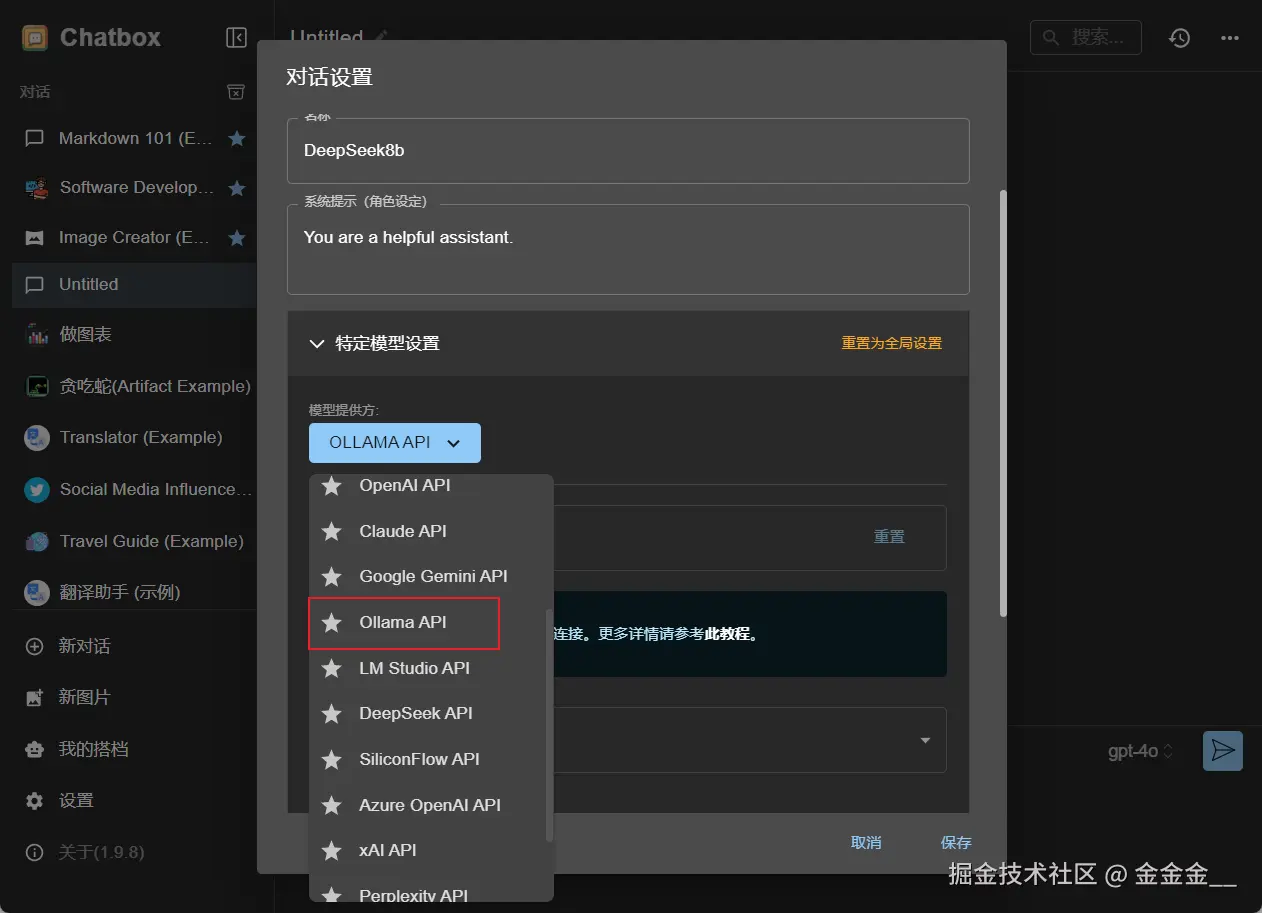
Task: Open the model select dropdown arrow
Action: coord(925,741)
